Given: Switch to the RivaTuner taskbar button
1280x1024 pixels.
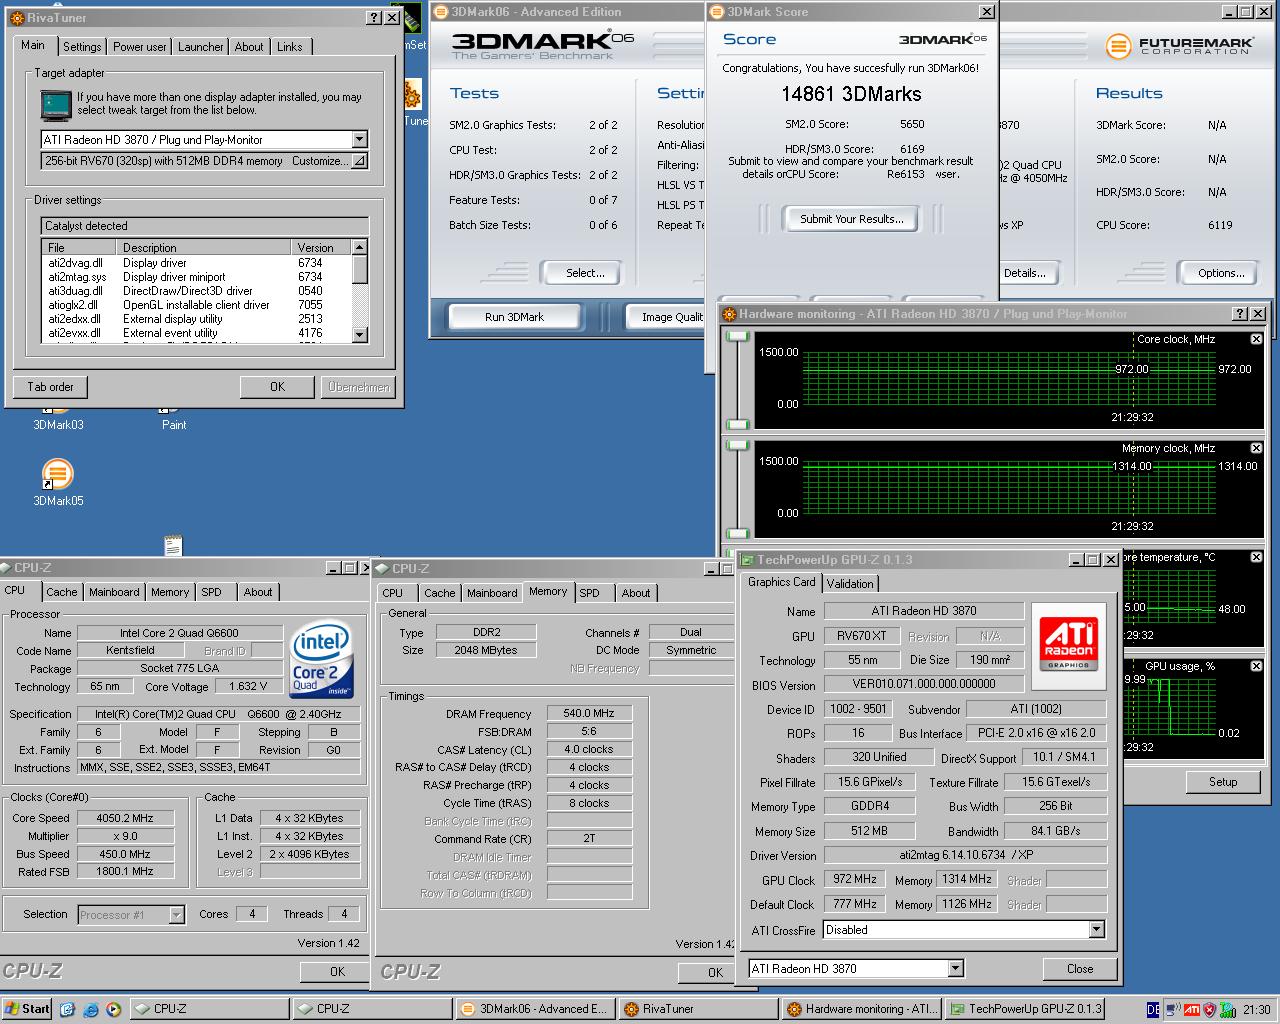Looking at the screenshot, I should coord(697,1009).
